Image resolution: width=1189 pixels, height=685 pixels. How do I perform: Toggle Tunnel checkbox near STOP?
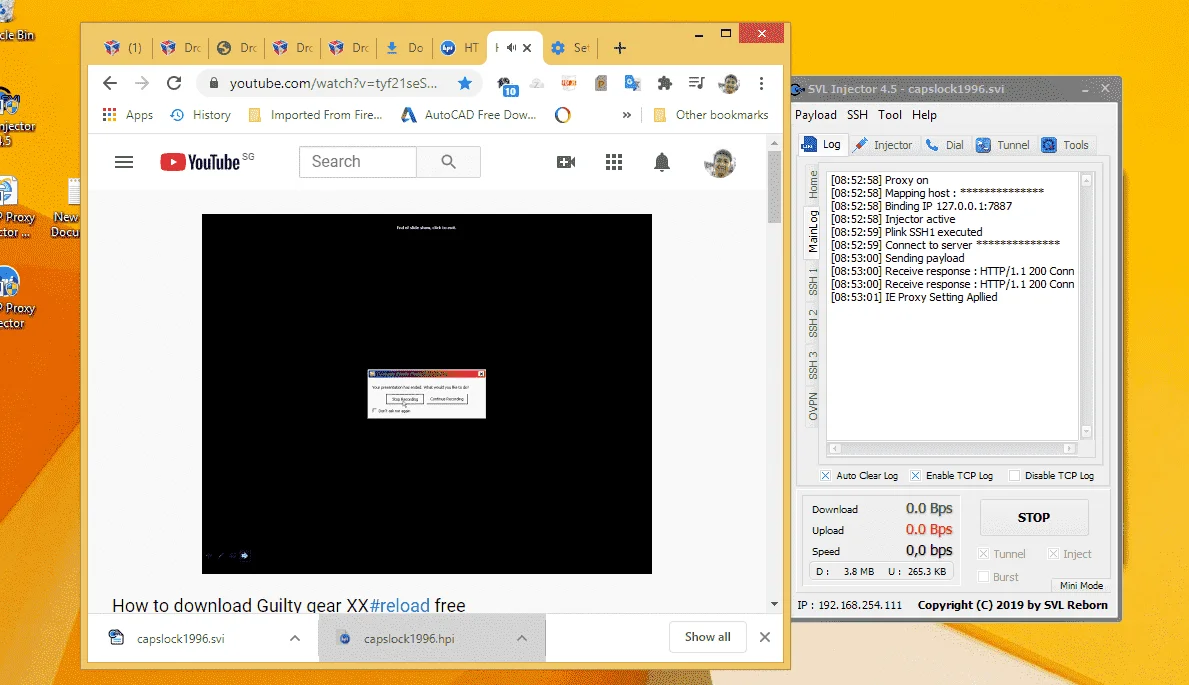tap(984, 554)
